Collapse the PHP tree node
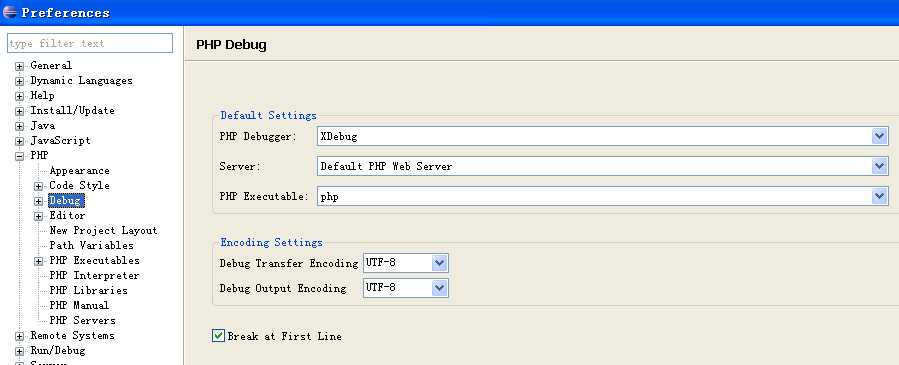Viewport: 899px width, 365px height. (x=19, y=156)
